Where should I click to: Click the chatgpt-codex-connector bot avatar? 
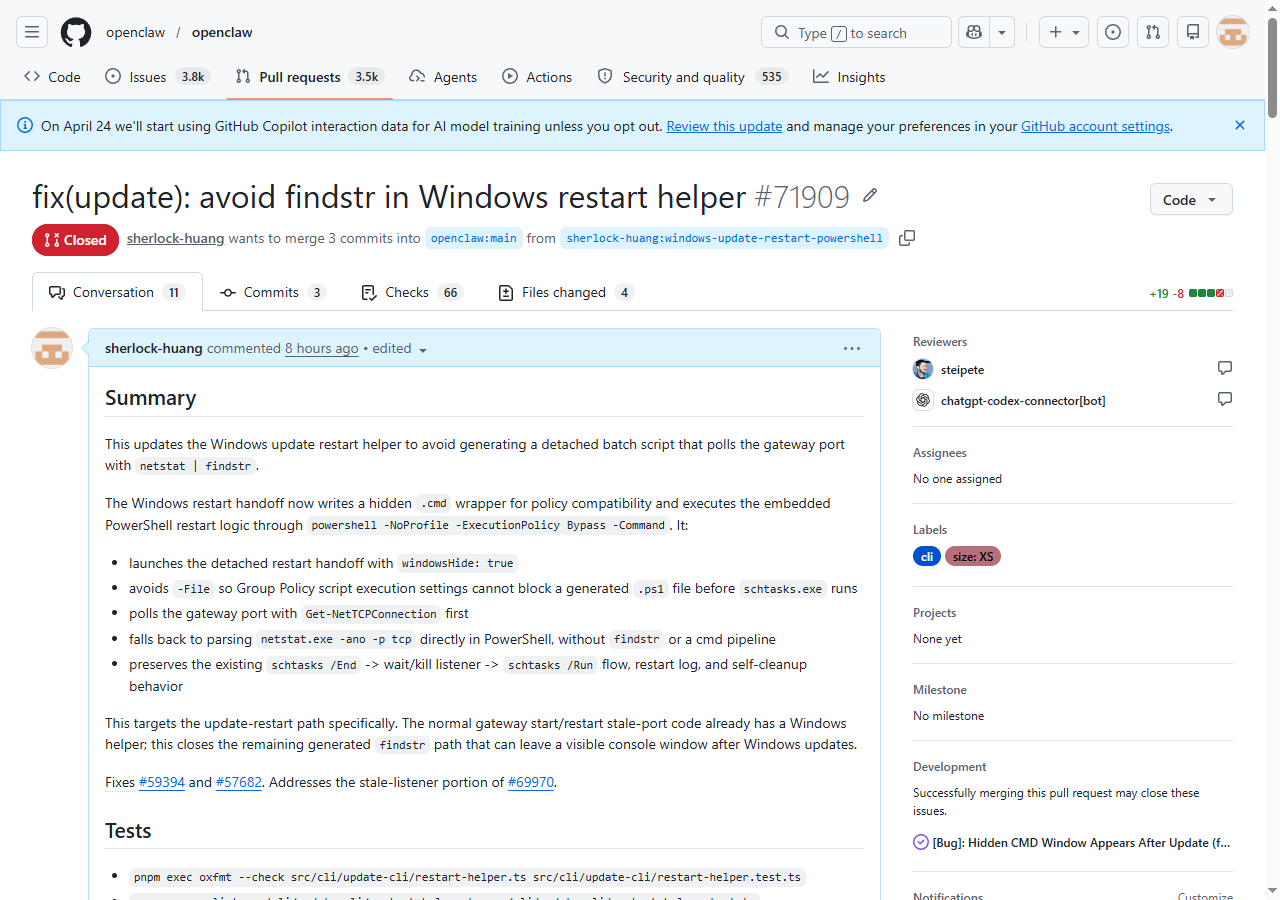[923, 400]
